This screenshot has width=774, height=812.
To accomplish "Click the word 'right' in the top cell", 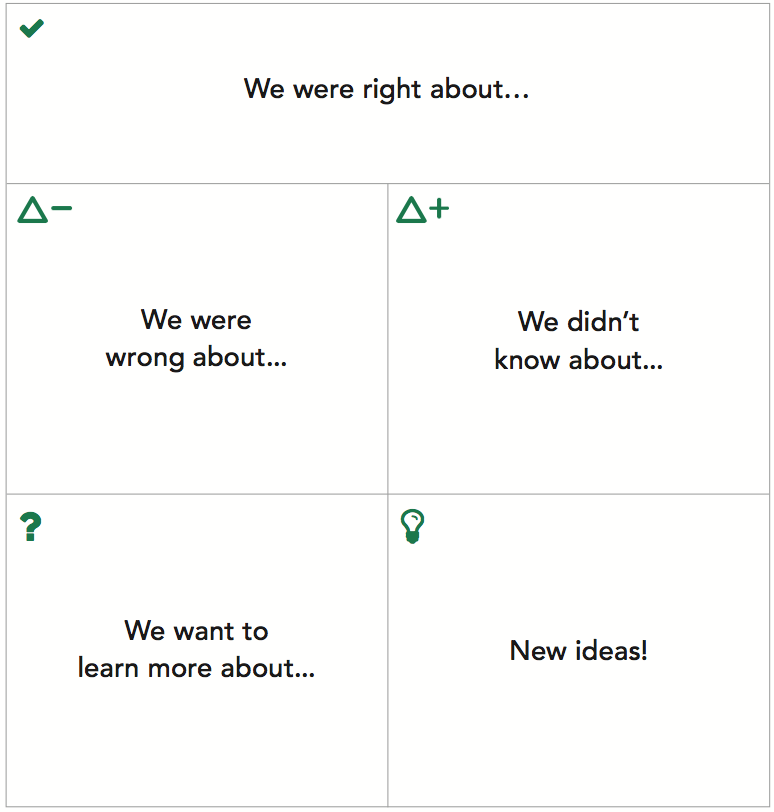I will click(392, 90).
